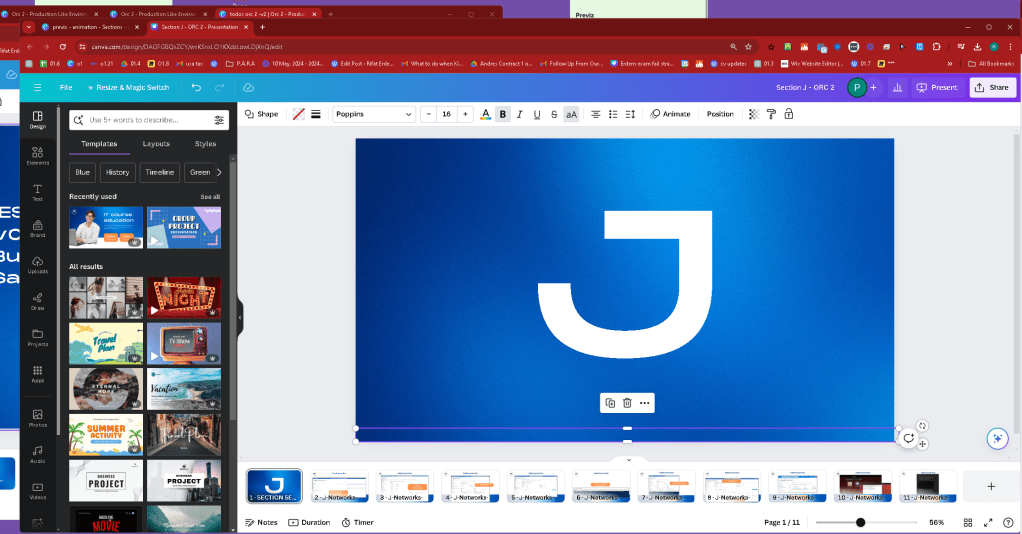Viewport: 1022px width, 534px height.
Task: Open Resize & Magic Switch menu
Action: [x=128, y=87]
